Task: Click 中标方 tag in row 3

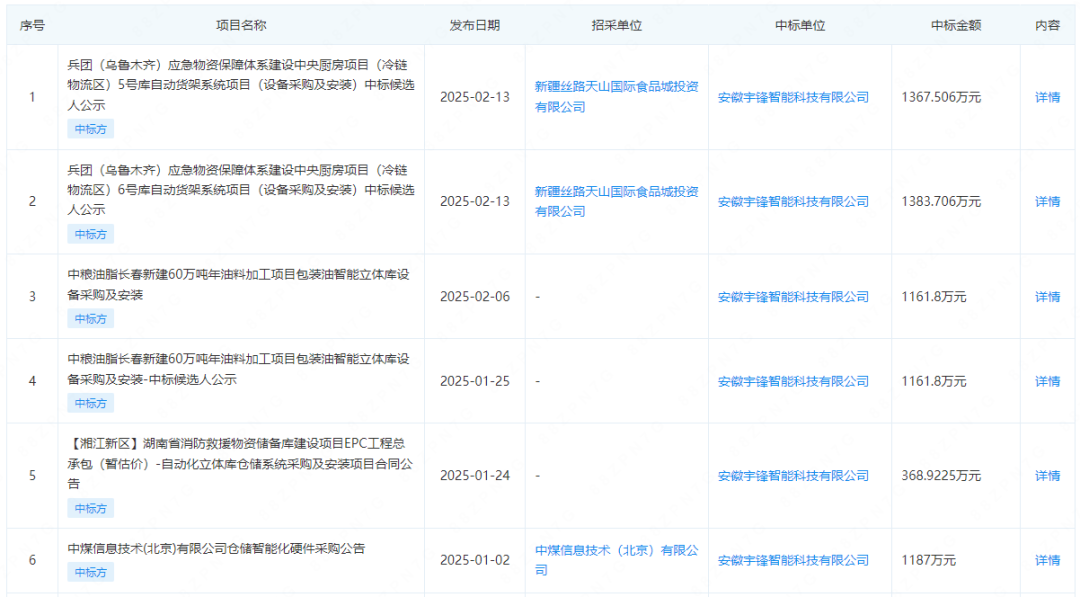Action: [x=90, y=319]
